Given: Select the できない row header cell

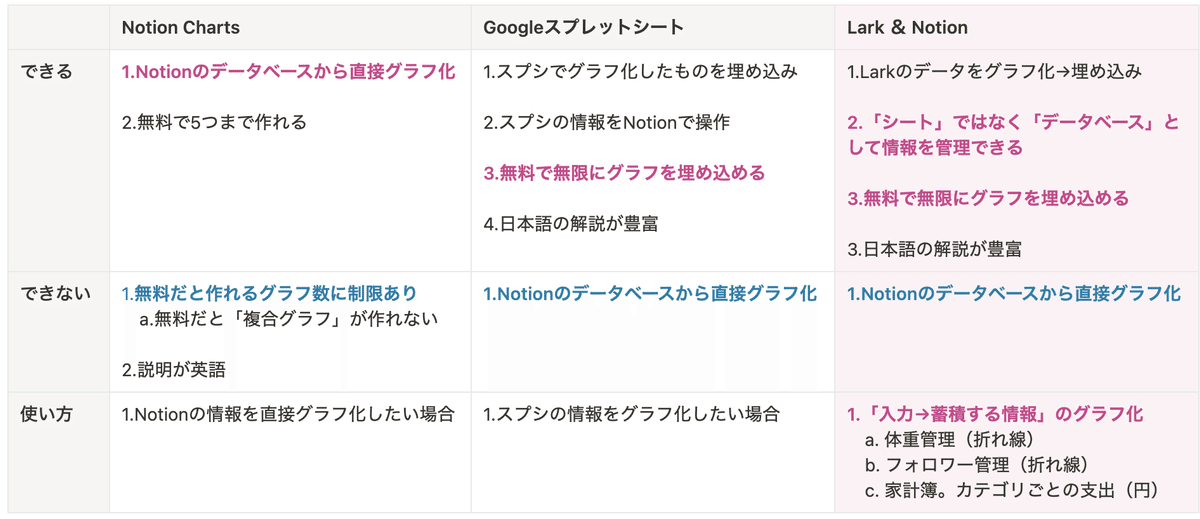Looking at the screenshot, I should tap(56, 294).
